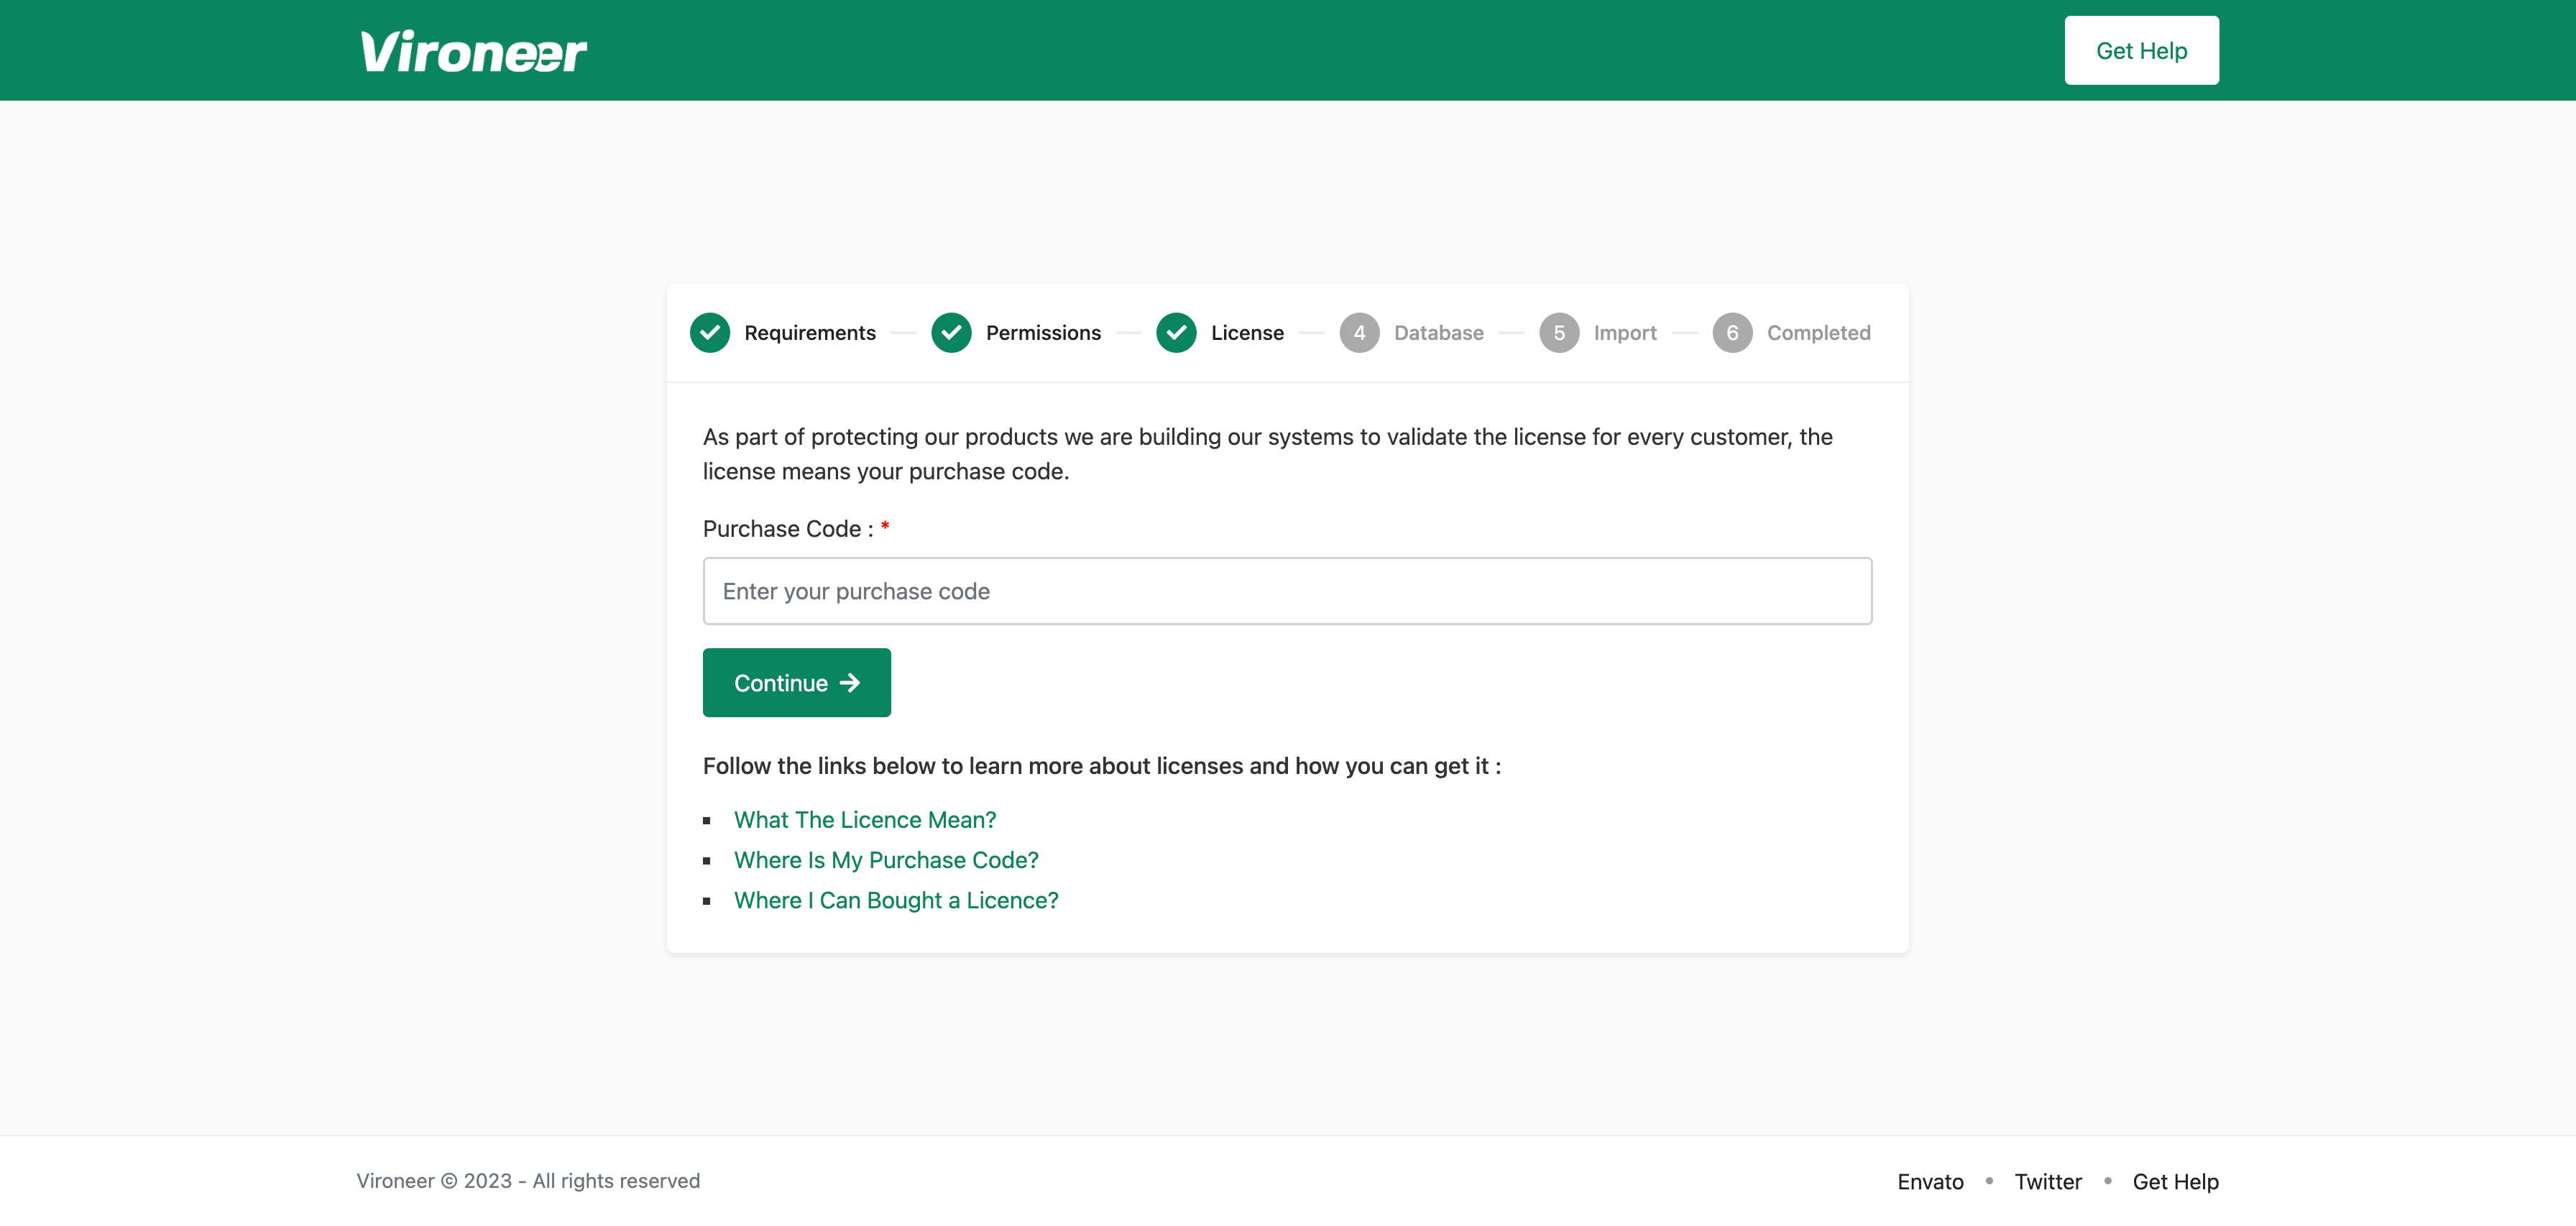Screen dimensions: 2576x1226
Task: Click the Permissions step checkmark icon
Action: click(951, 333)
